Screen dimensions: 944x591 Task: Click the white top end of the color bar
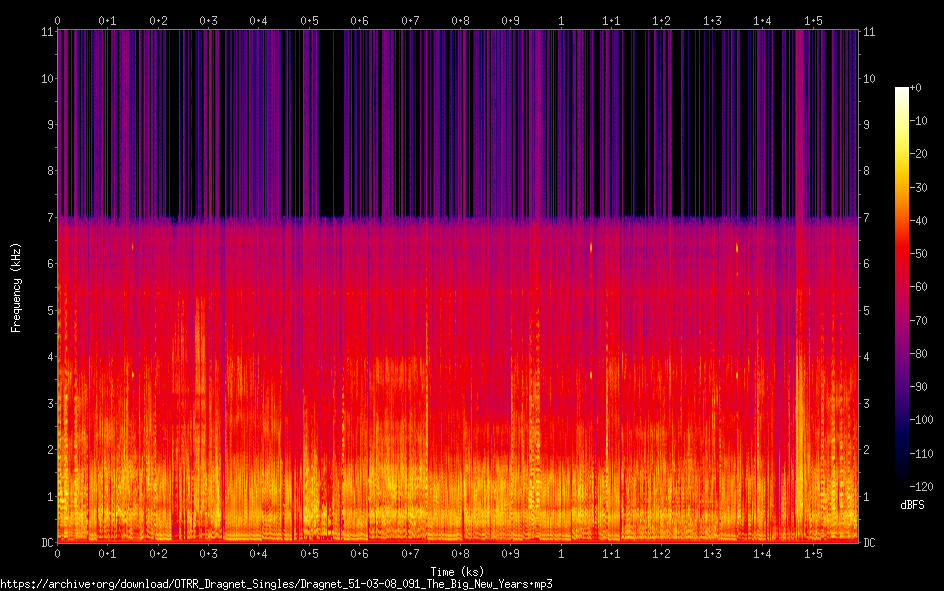902,92
